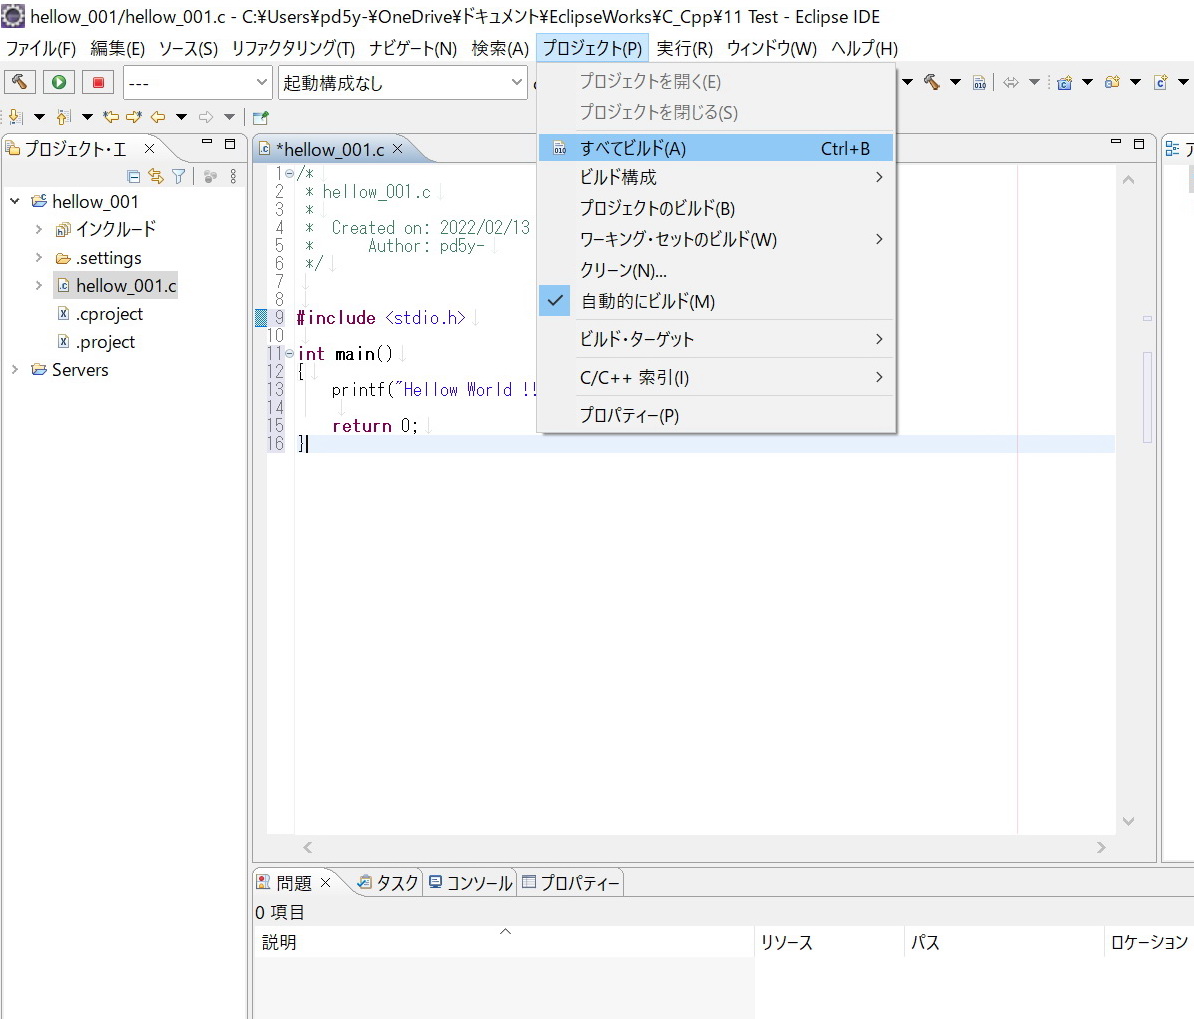Open the リファクタリング(T) menu
Image resolution: width=1194 pixels, height=1019 pixels.
[x=293, y=49]
